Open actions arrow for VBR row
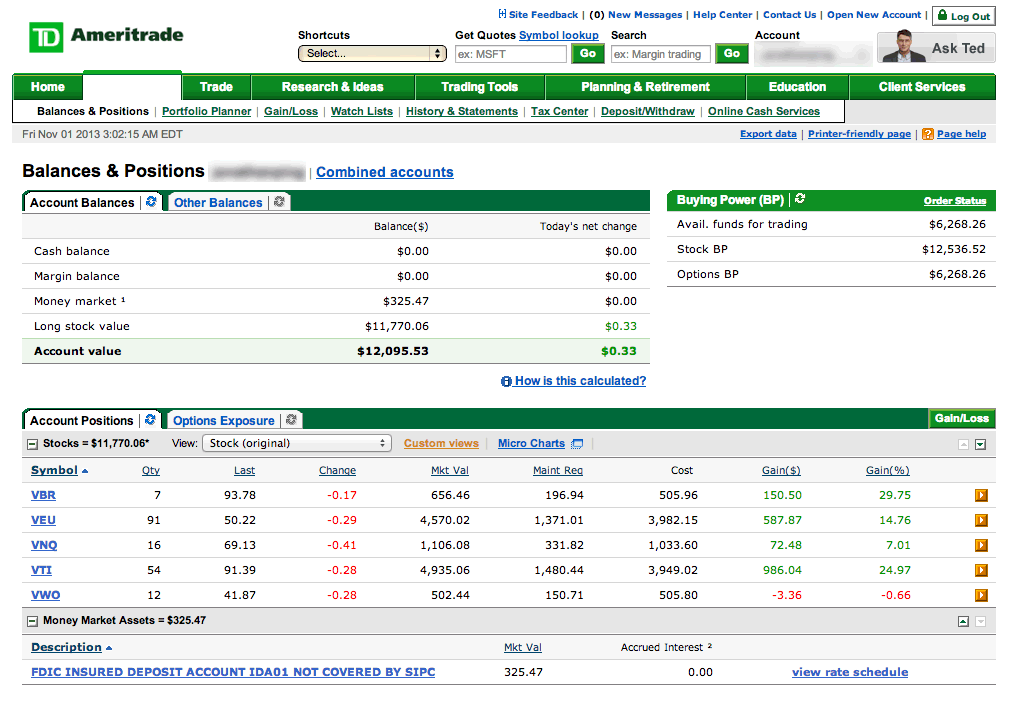This screenshot has width=1014, height=703. tap(981, 495)
